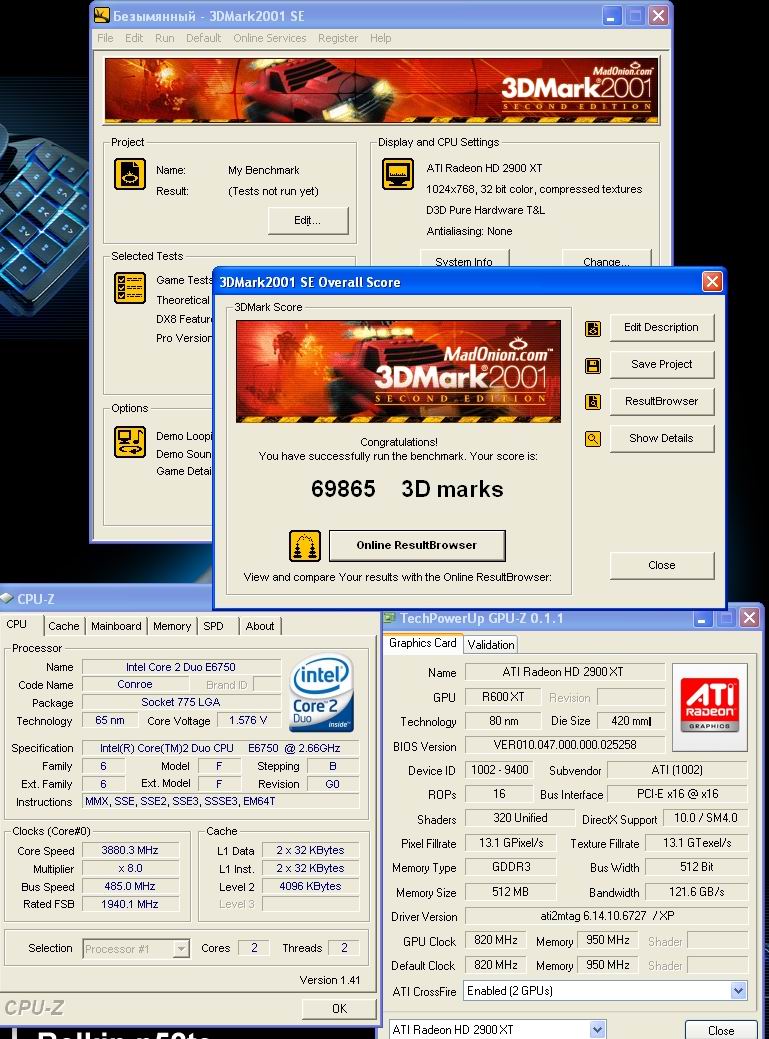Click the 69865 score value
Screen dimensions: 769x1039
click(343, 489)
